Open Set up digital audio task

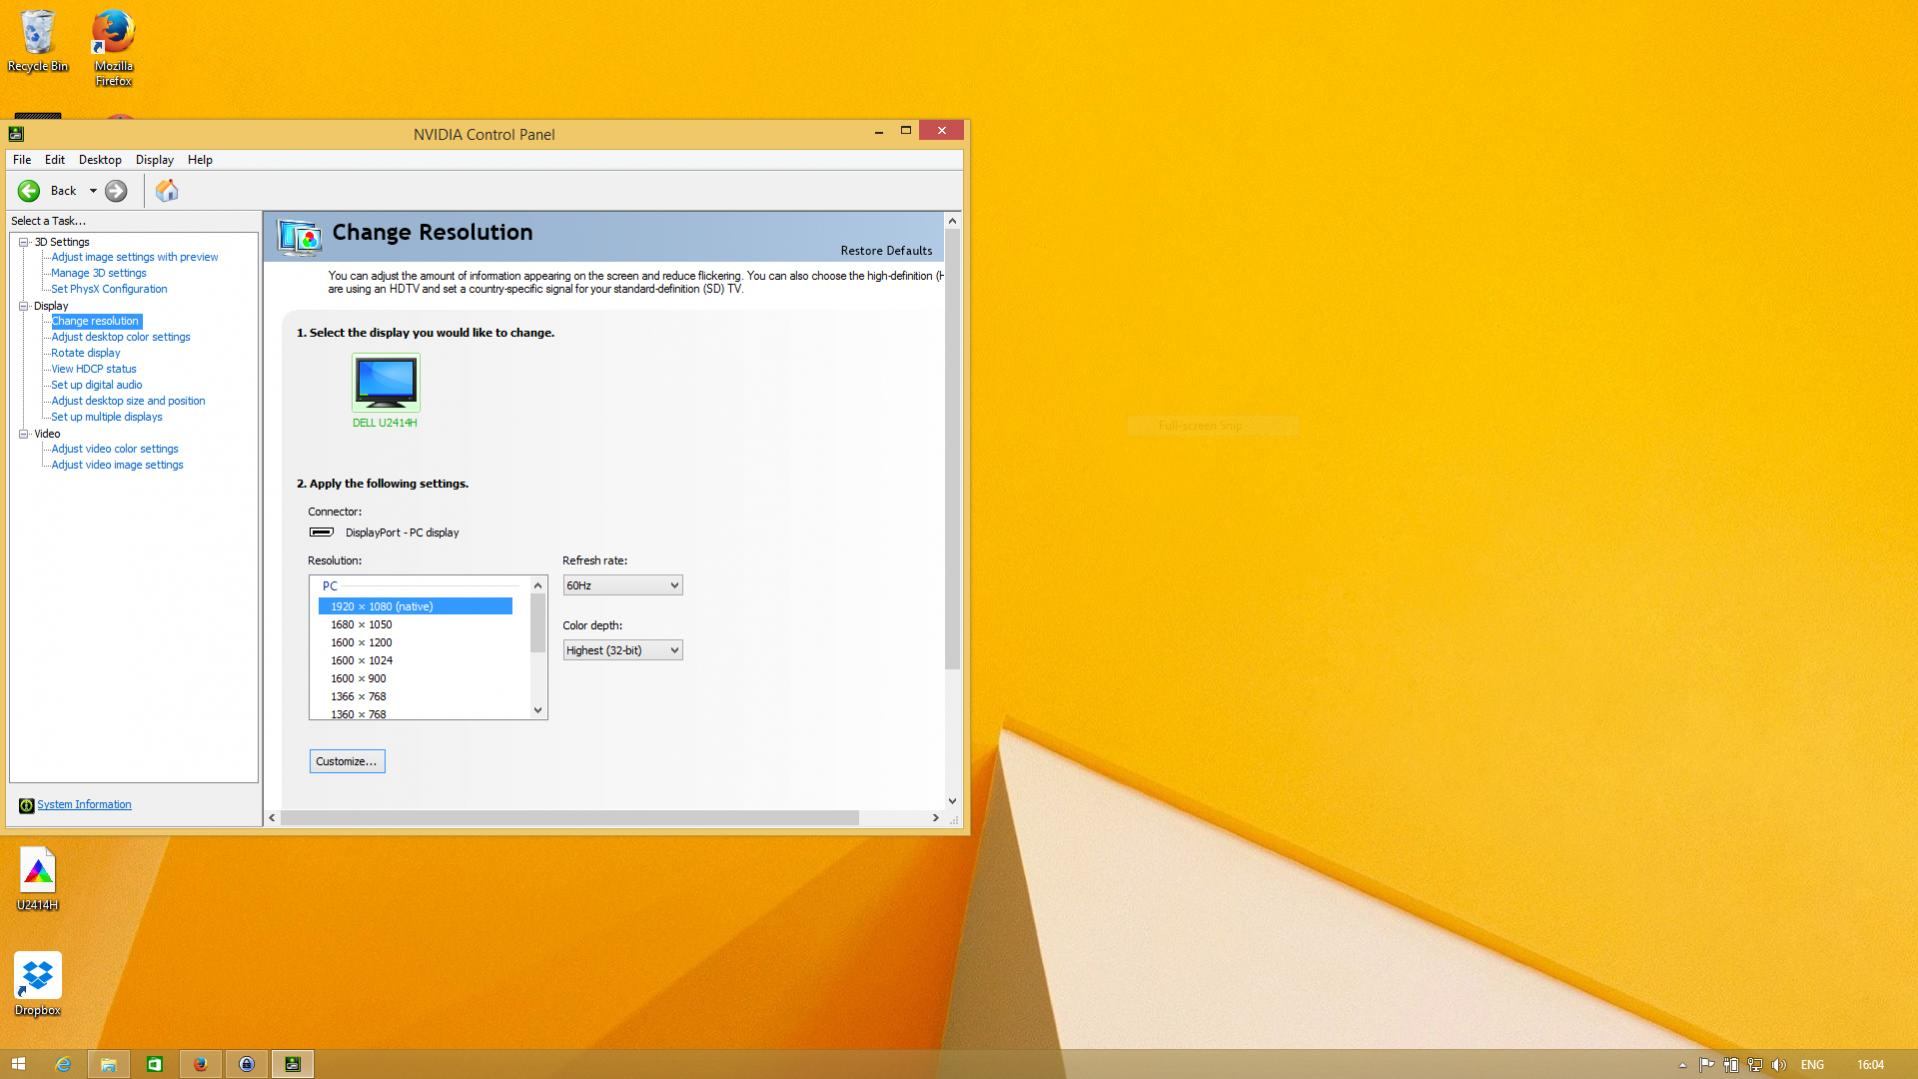[97, 385]
